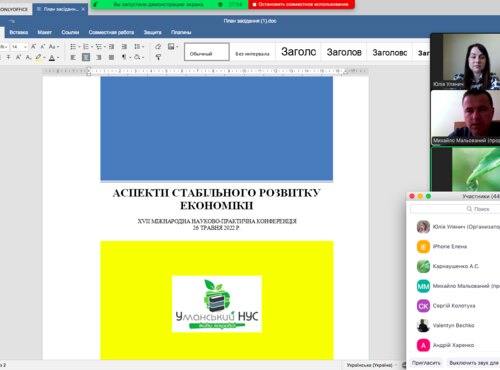The width and height of the screenshot is (500, 370).
Task: Click the Zoom sharing security shield icon
Action: point(220,4)
